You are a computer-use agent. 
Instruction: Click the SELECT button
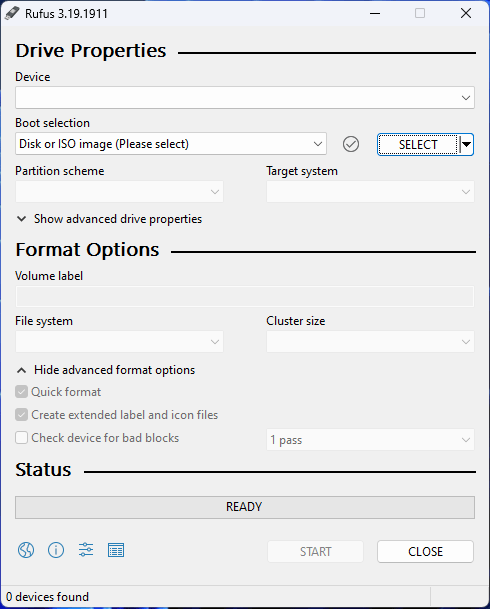click(418, 144)
